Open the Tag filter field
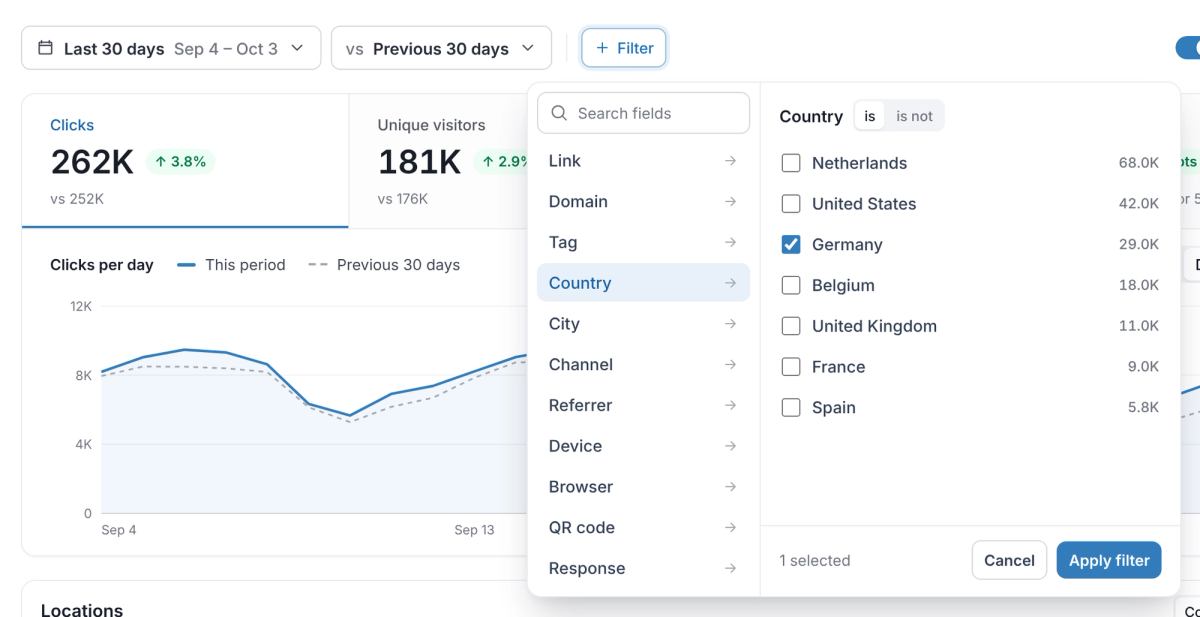The height and width of the screenshot is (617, 1200). pyautogui.click(x=643, y=242)
